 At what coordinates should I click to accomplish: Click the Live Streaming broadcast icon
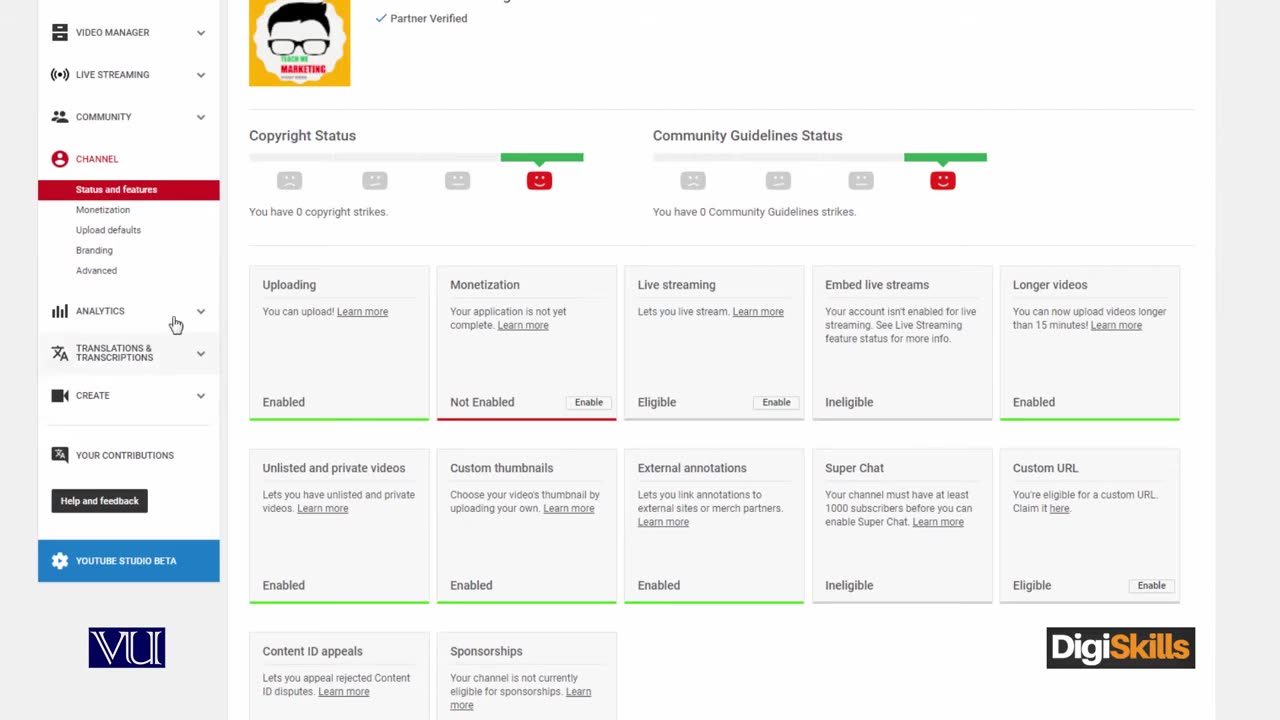click(x=60, y=75)
